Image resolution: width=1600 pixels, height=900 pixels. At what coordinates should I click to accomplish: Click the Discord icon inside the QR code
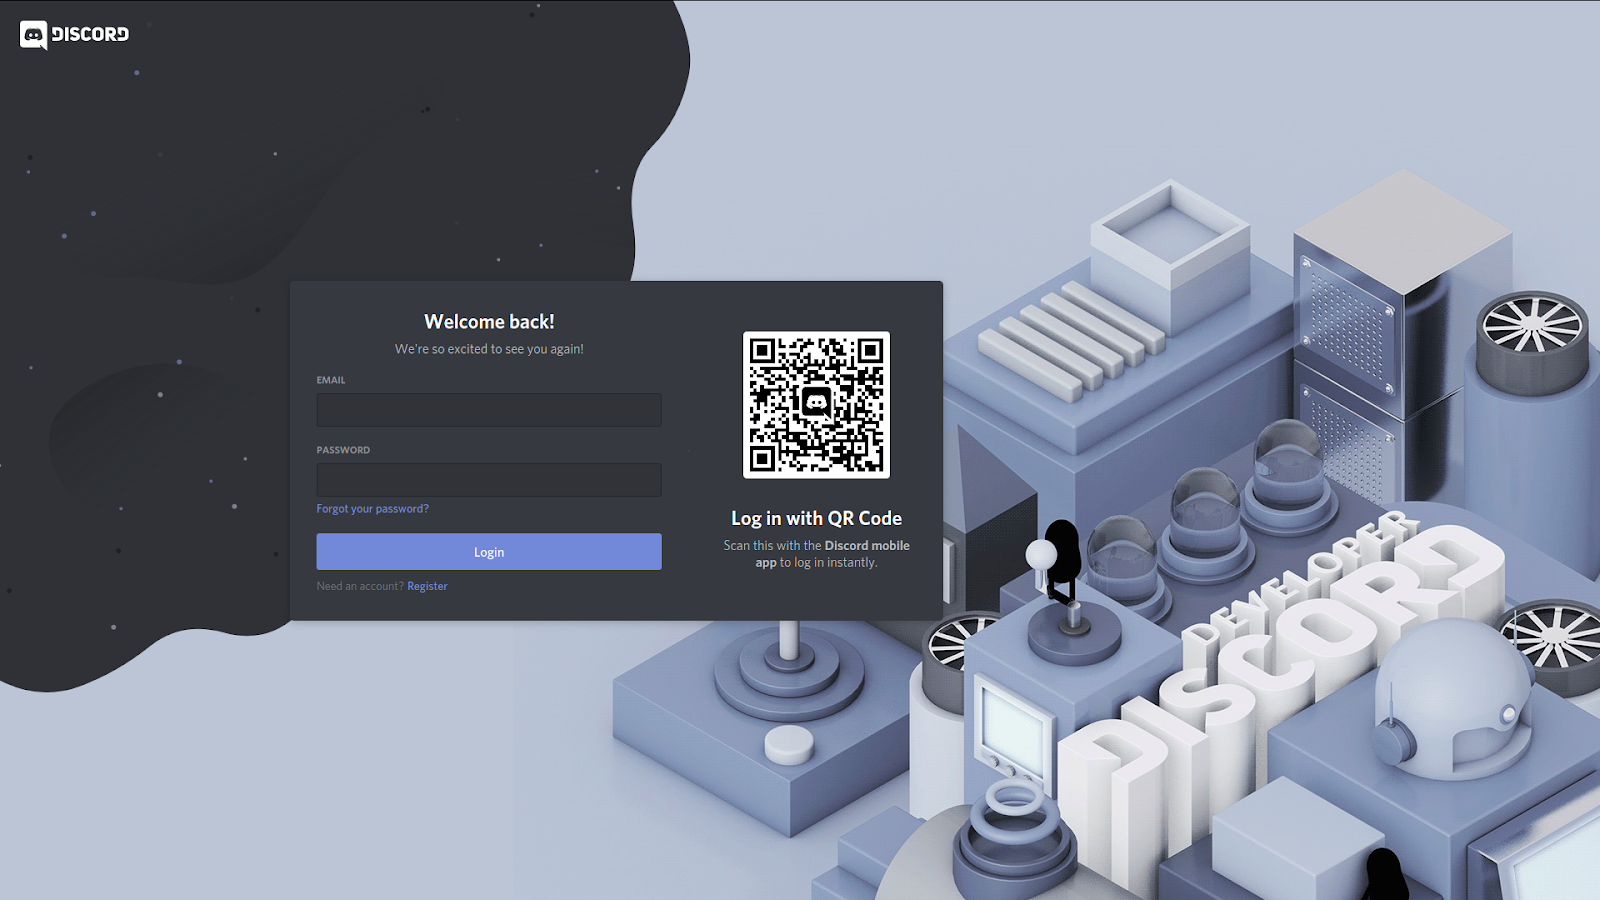[x=816, y=404]
